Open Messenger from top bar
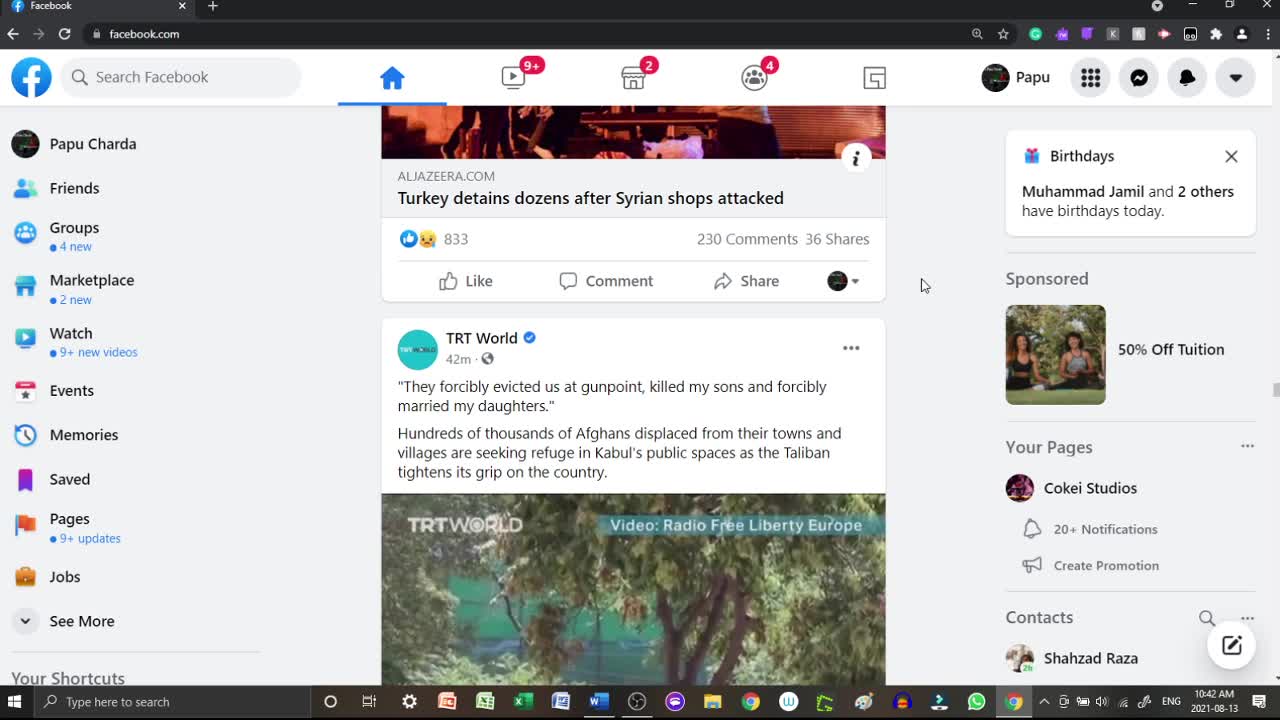 click(1139, 77)
